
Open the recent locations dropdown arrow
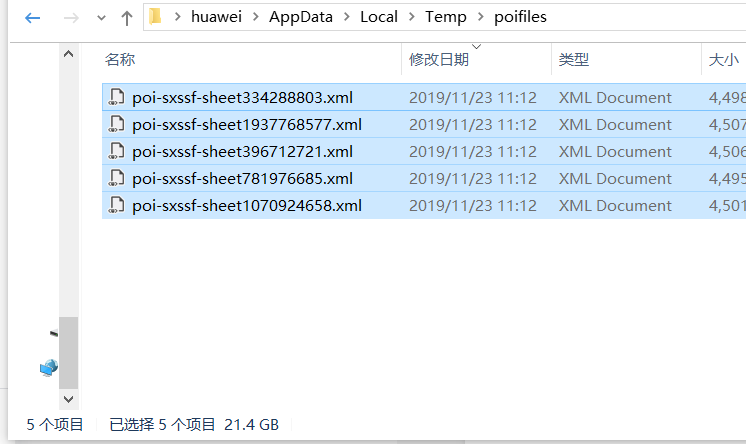point(101,19)
